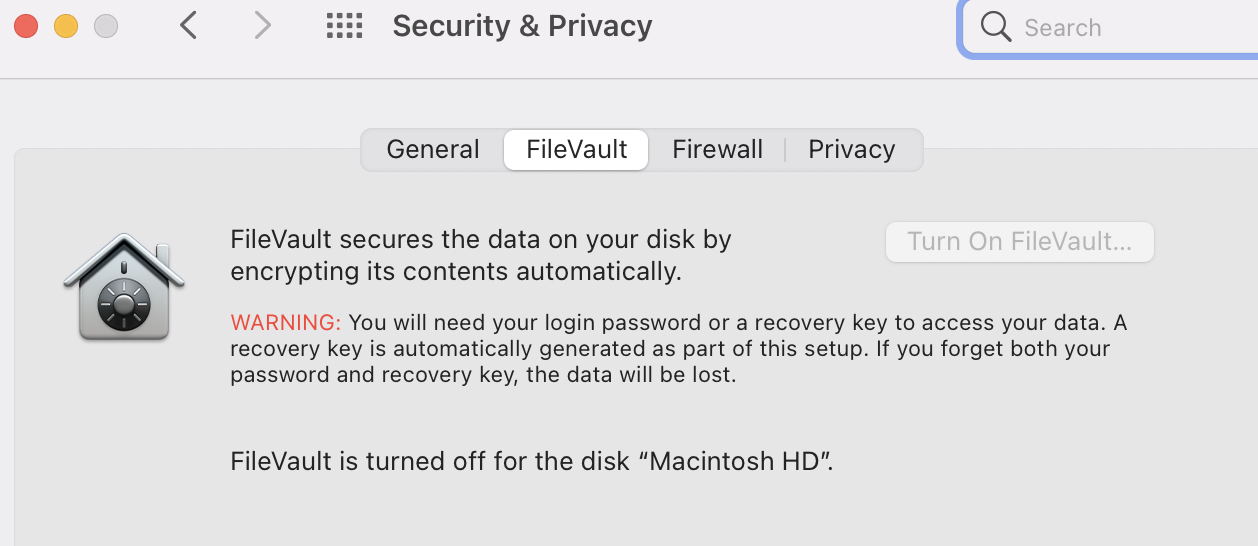Click the red WARNING label
Screen dimensions: 1258x546
[x=286, y=323]
